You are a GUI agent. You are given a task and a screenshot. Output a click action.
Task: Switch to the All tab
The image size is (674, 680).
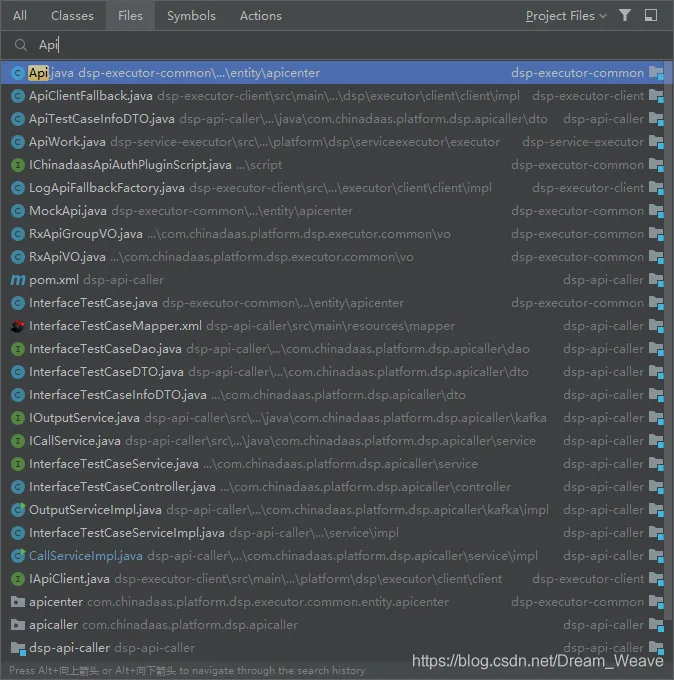pyautogui.click(x=20, y=16)
